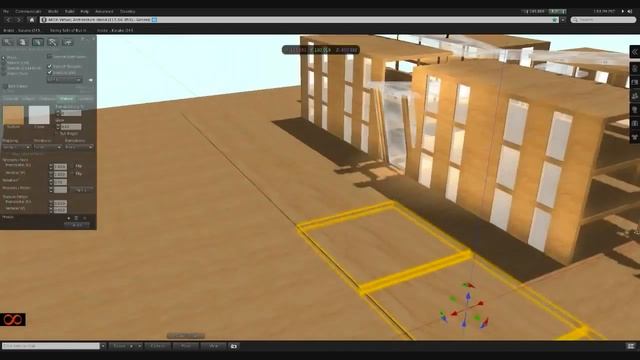Click the Home icon in navigation bar
The image size is (640, 360).
coord(32,20)
